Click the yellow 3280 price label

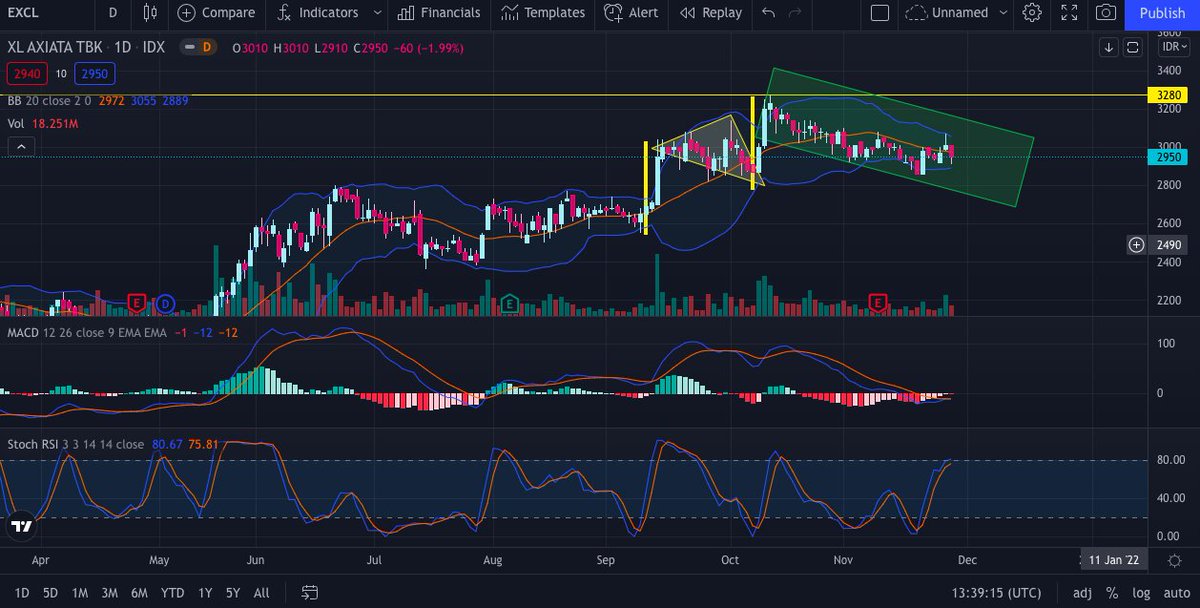1170,96
